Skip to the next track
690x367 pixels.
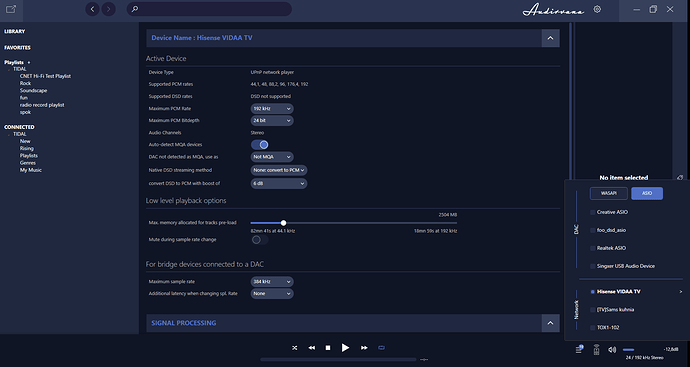click(364, 348)
